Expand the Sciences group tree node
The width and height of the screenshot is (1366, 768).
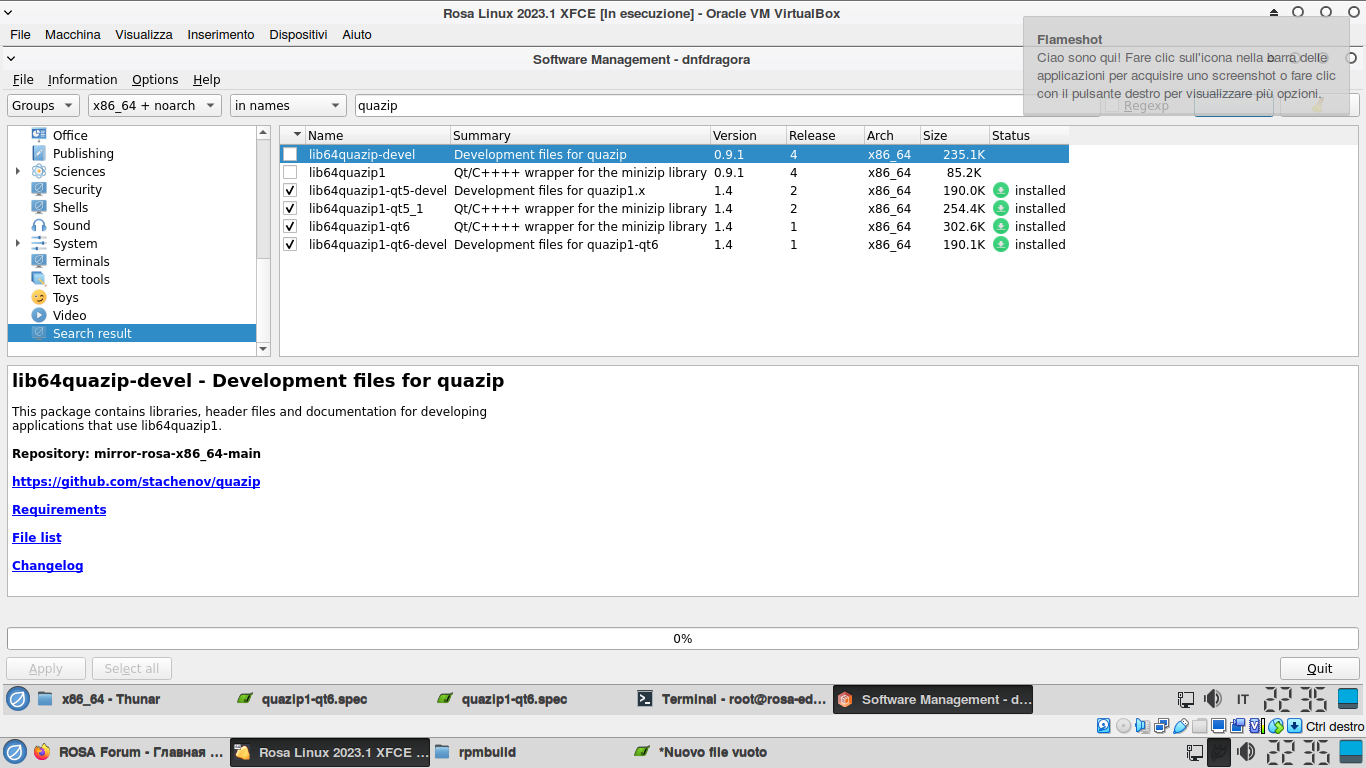point(18,171)
